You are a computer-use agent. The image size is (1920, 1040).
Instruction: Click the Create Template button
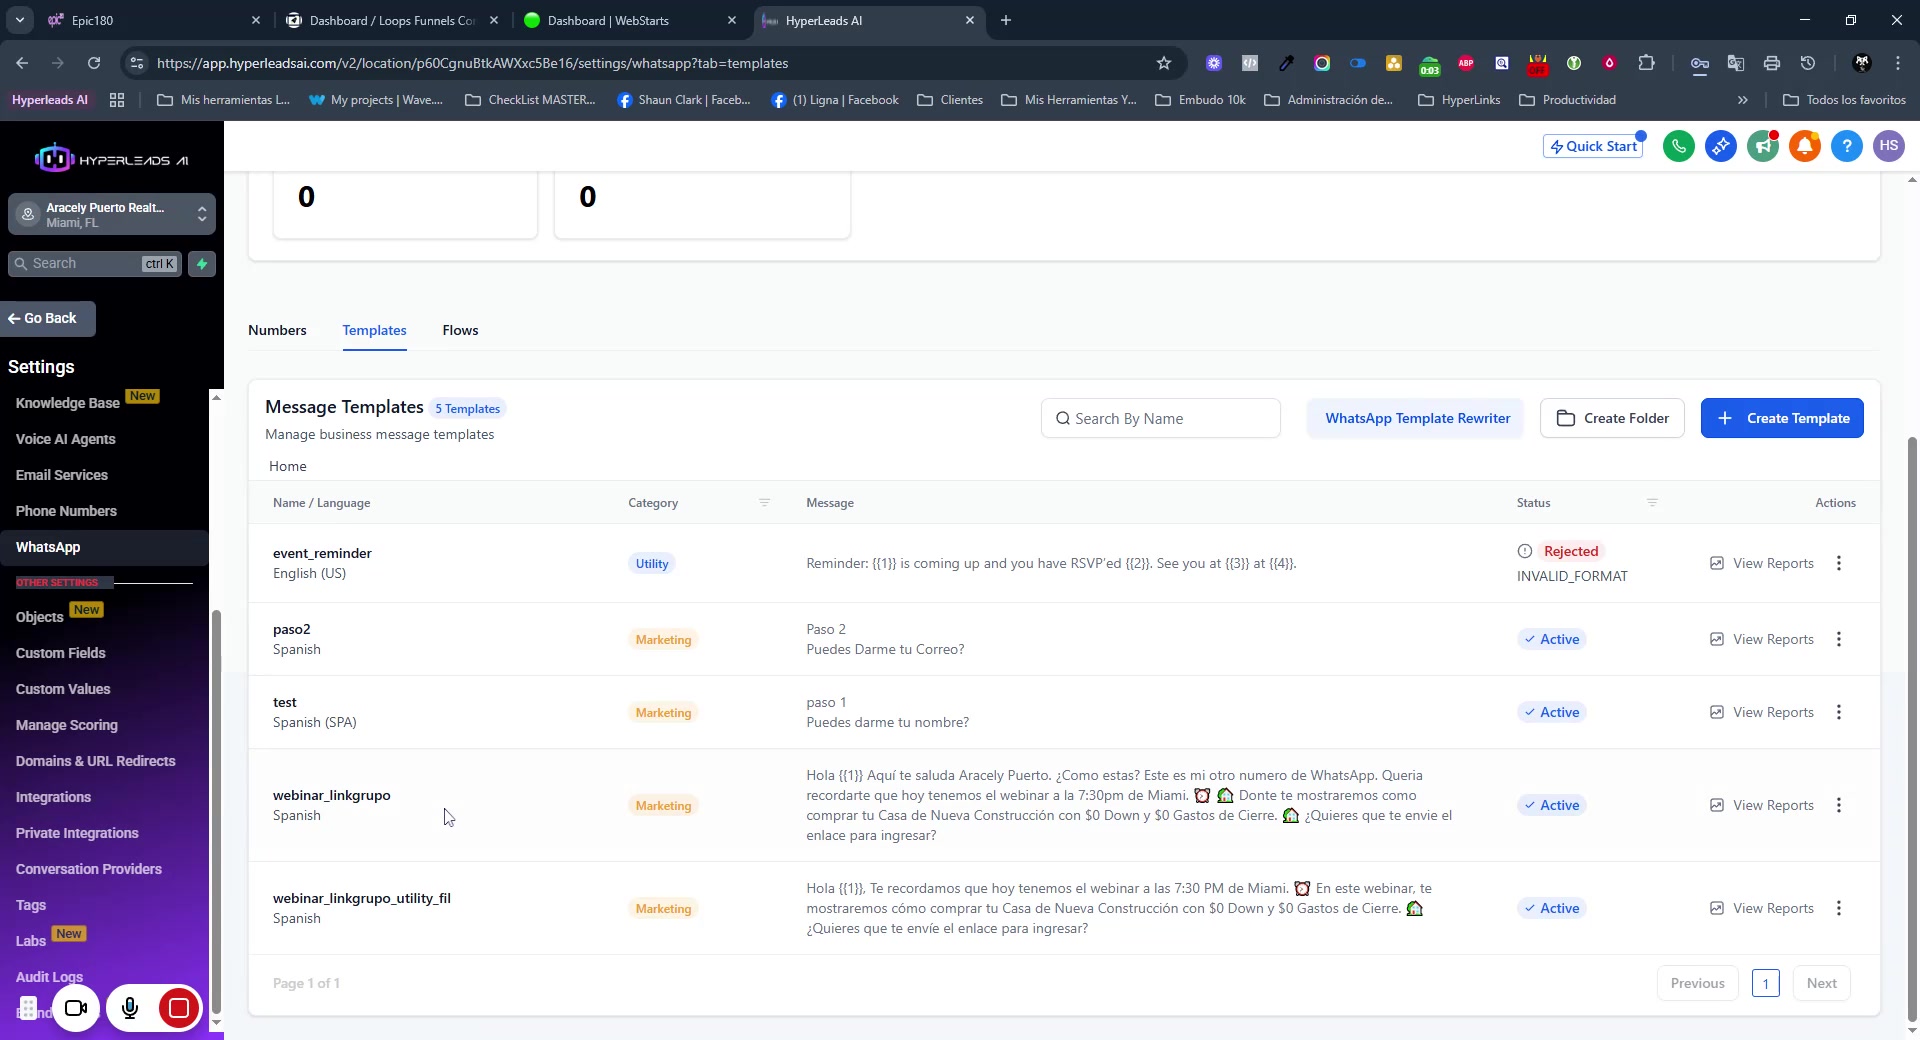pyautogui.click(x=1781, y=418)
